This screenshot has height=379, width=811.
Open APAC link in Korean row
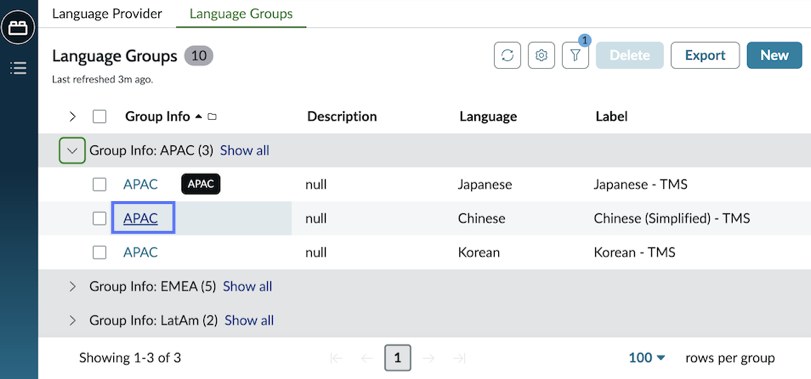[x=140, y=253]
